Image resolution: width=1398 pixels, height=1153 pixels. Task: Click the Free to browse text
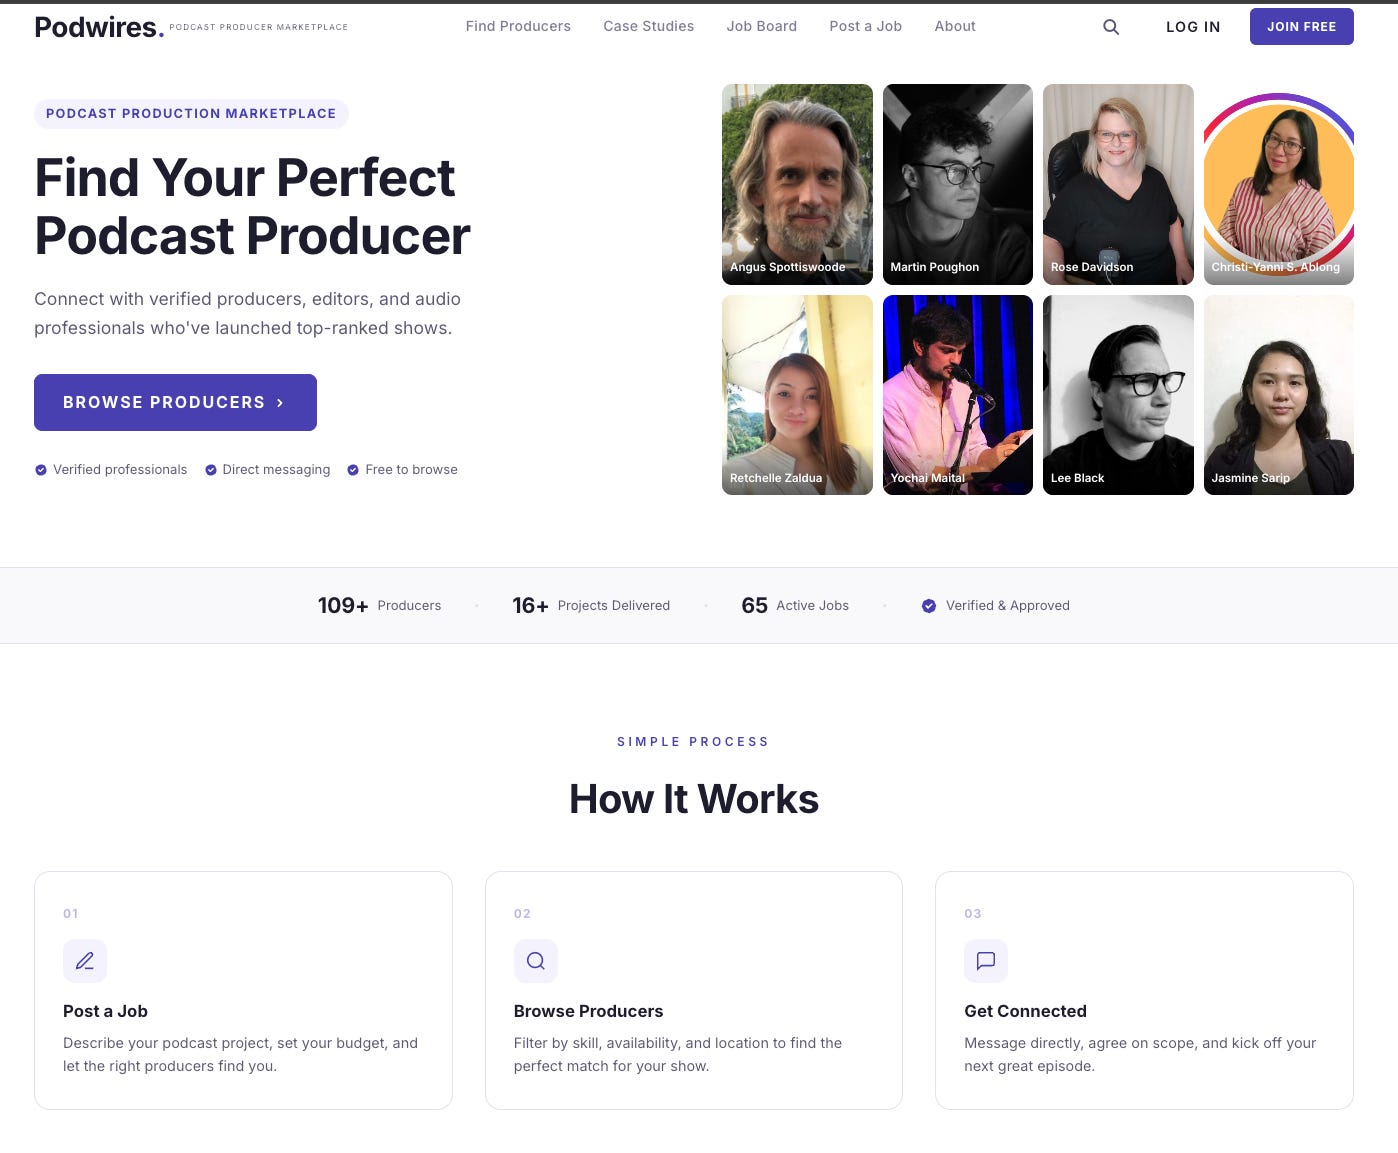[x=411, y=470]
